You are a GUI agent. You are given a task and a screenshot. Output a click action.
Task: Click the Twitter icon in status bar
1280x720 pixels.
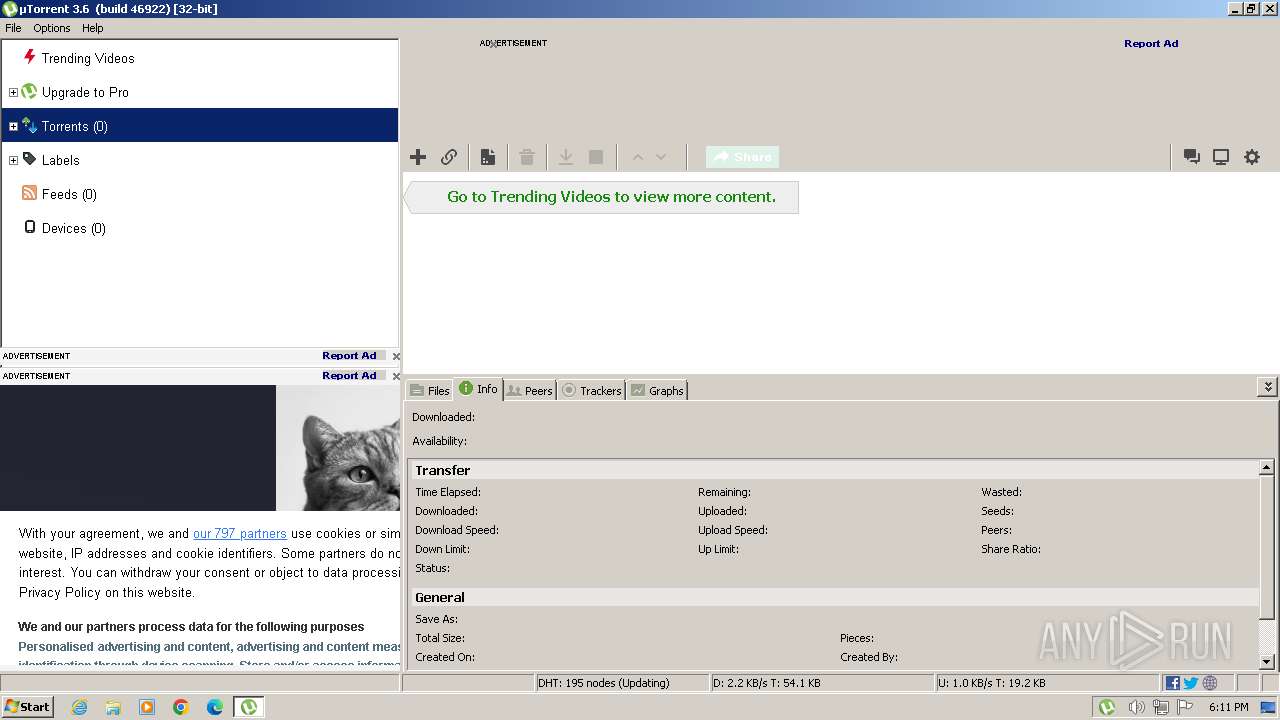[x=1190, y=683]
